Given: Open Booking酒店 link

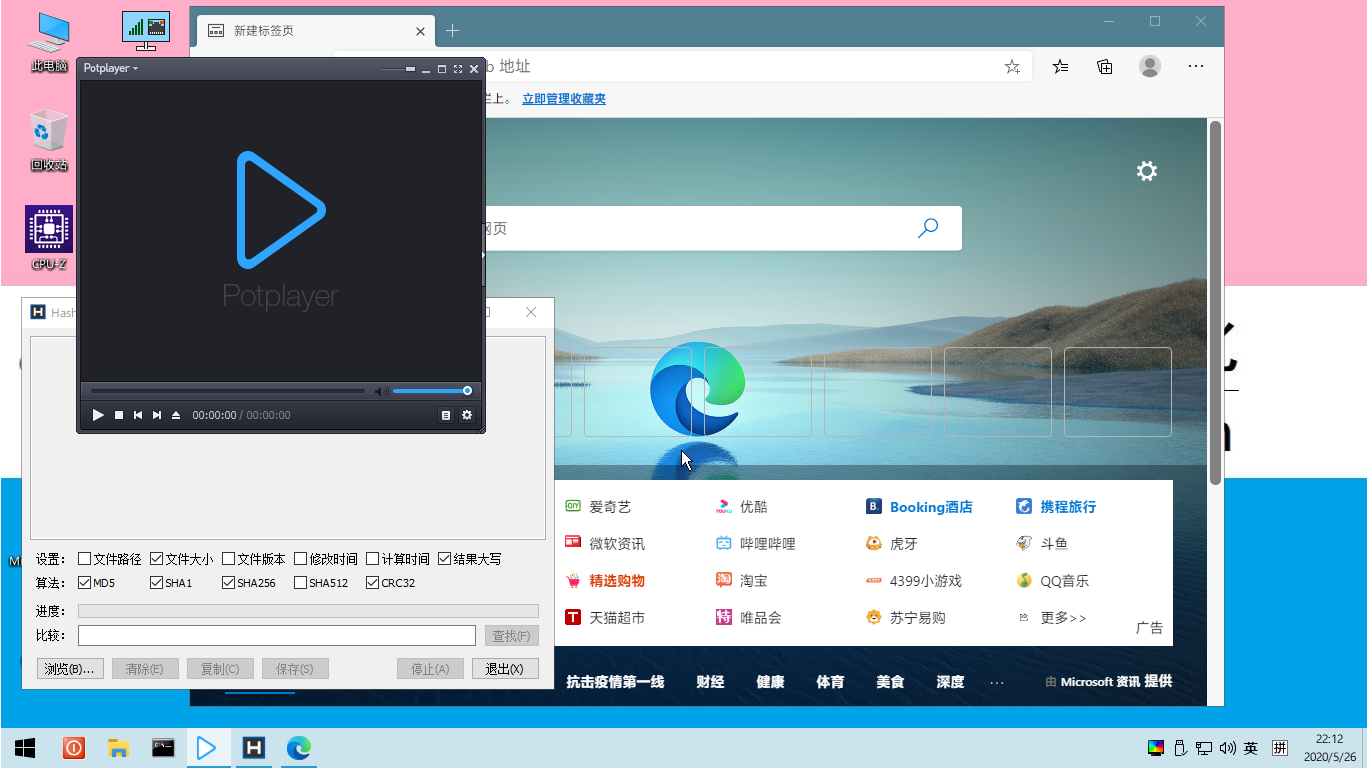Looking at the screenshot, I should point(919,507).
